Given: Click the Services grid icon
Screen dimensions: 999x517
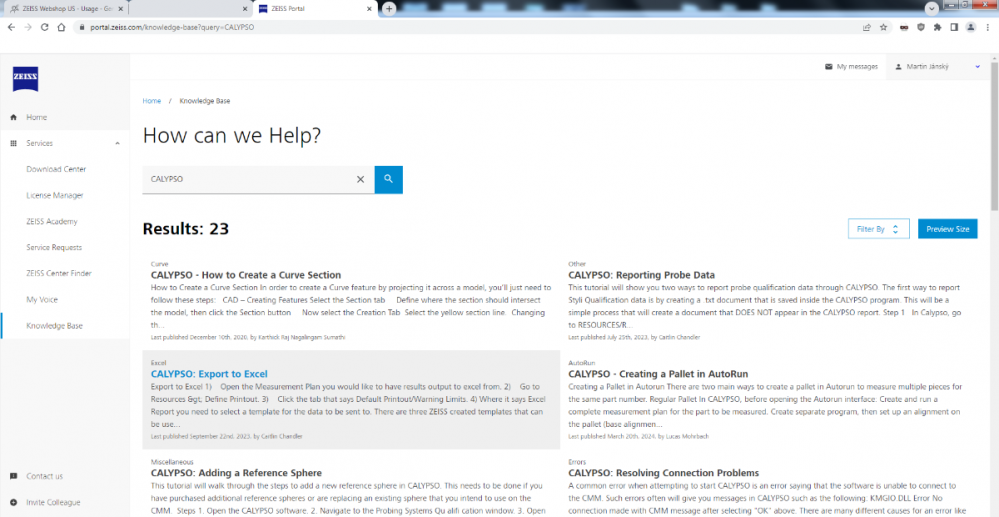Looking at the screenshot, I should click(x=13, y=143).
